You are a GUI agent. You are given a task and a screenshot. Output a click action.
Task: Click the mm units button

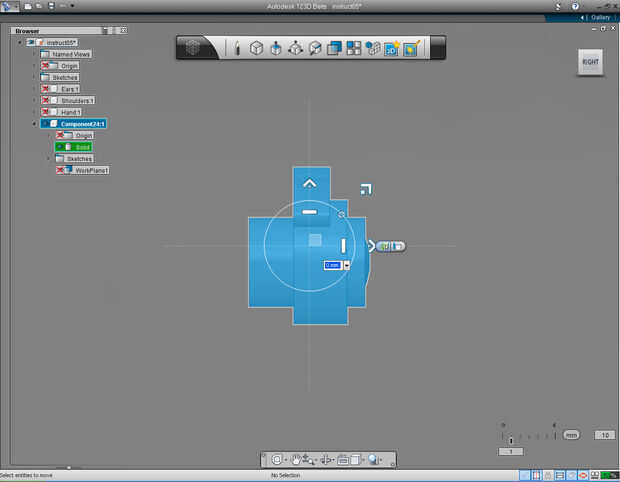tap(571, 435)
